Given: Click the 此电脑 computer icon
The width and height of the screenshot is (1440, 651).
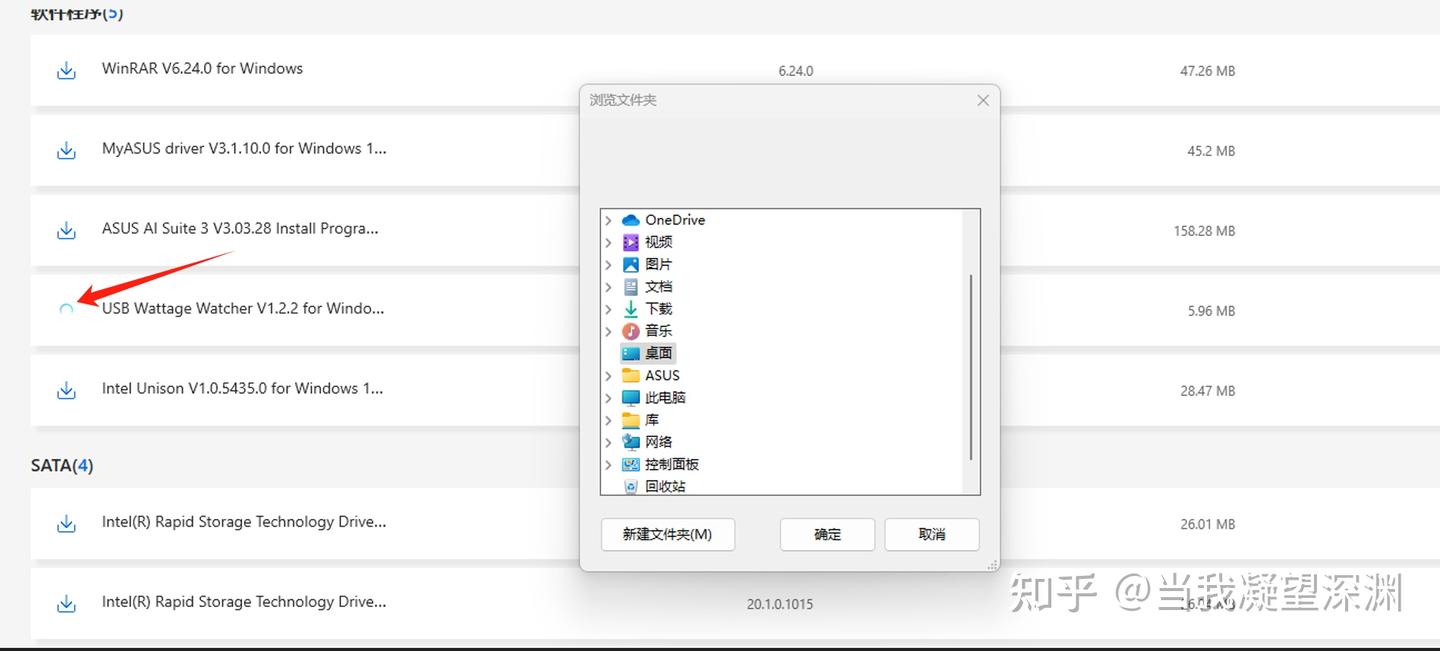Looking at the screenshot, I should [630, 397].
